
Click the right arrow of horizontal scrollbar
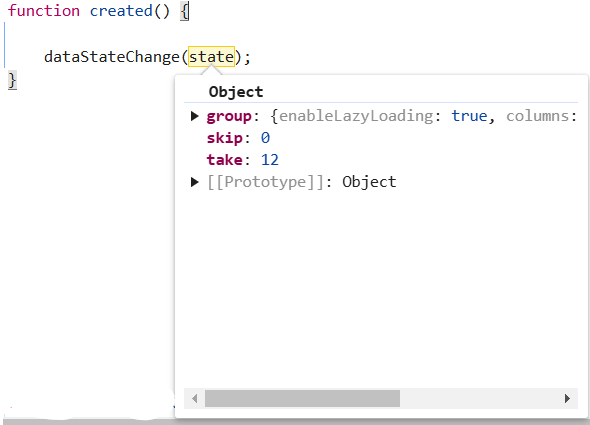[567, 398]
